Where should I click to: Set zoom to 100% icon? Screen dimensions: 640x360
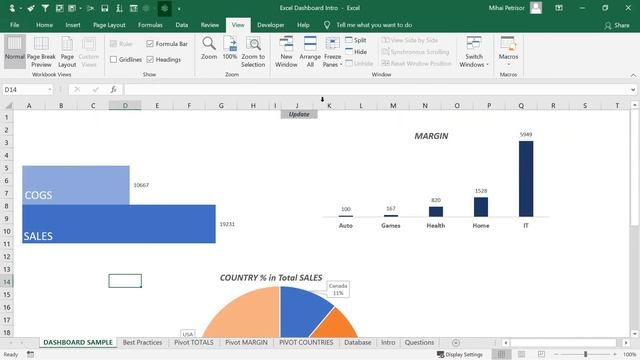(230, 44)
